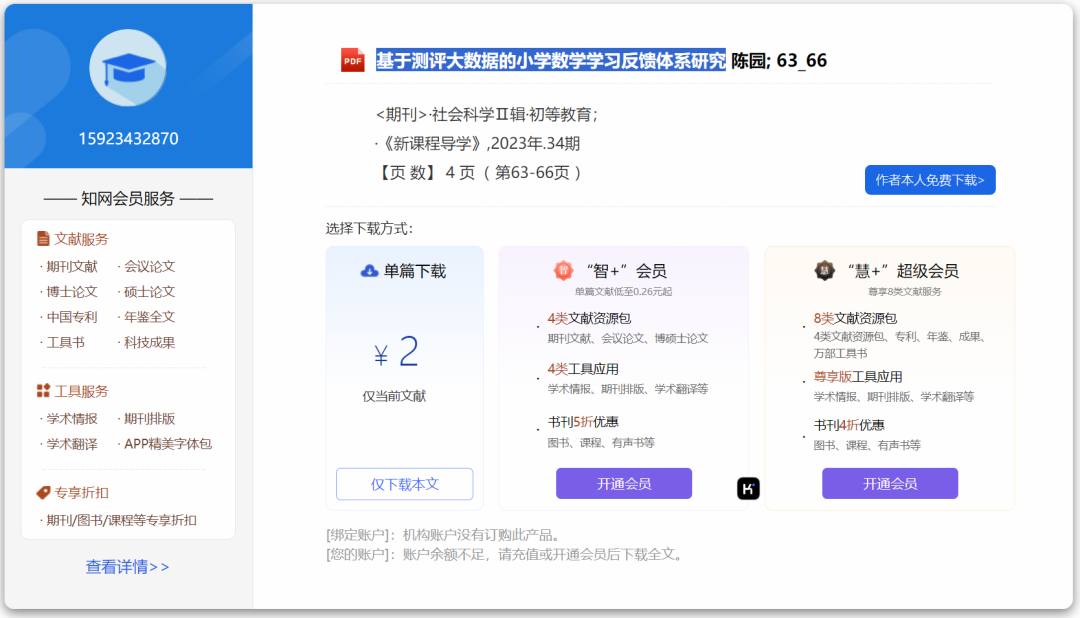Open the 期刊文献 service link

(x=72, y=266)
